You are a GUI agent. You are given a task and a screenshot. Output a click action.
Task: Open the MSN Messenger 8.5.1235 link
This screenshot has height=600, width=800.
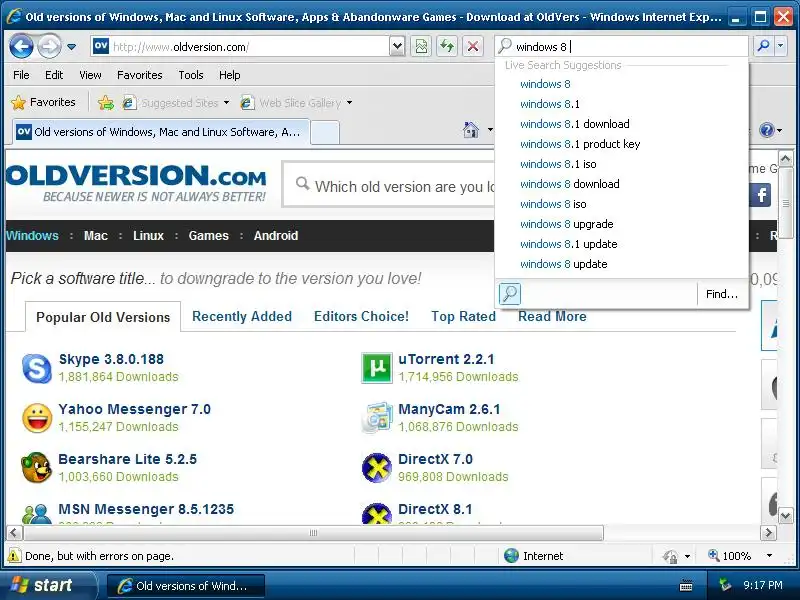(146, 509)
